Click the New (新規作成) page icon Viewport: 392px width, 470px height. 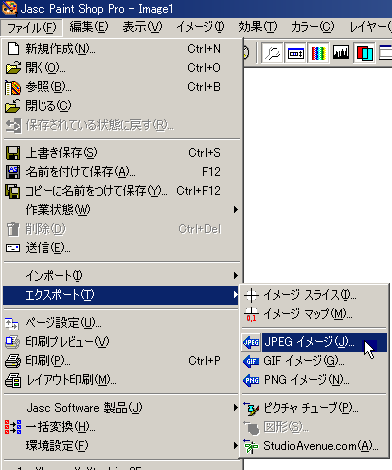click(x=13, y=49)
